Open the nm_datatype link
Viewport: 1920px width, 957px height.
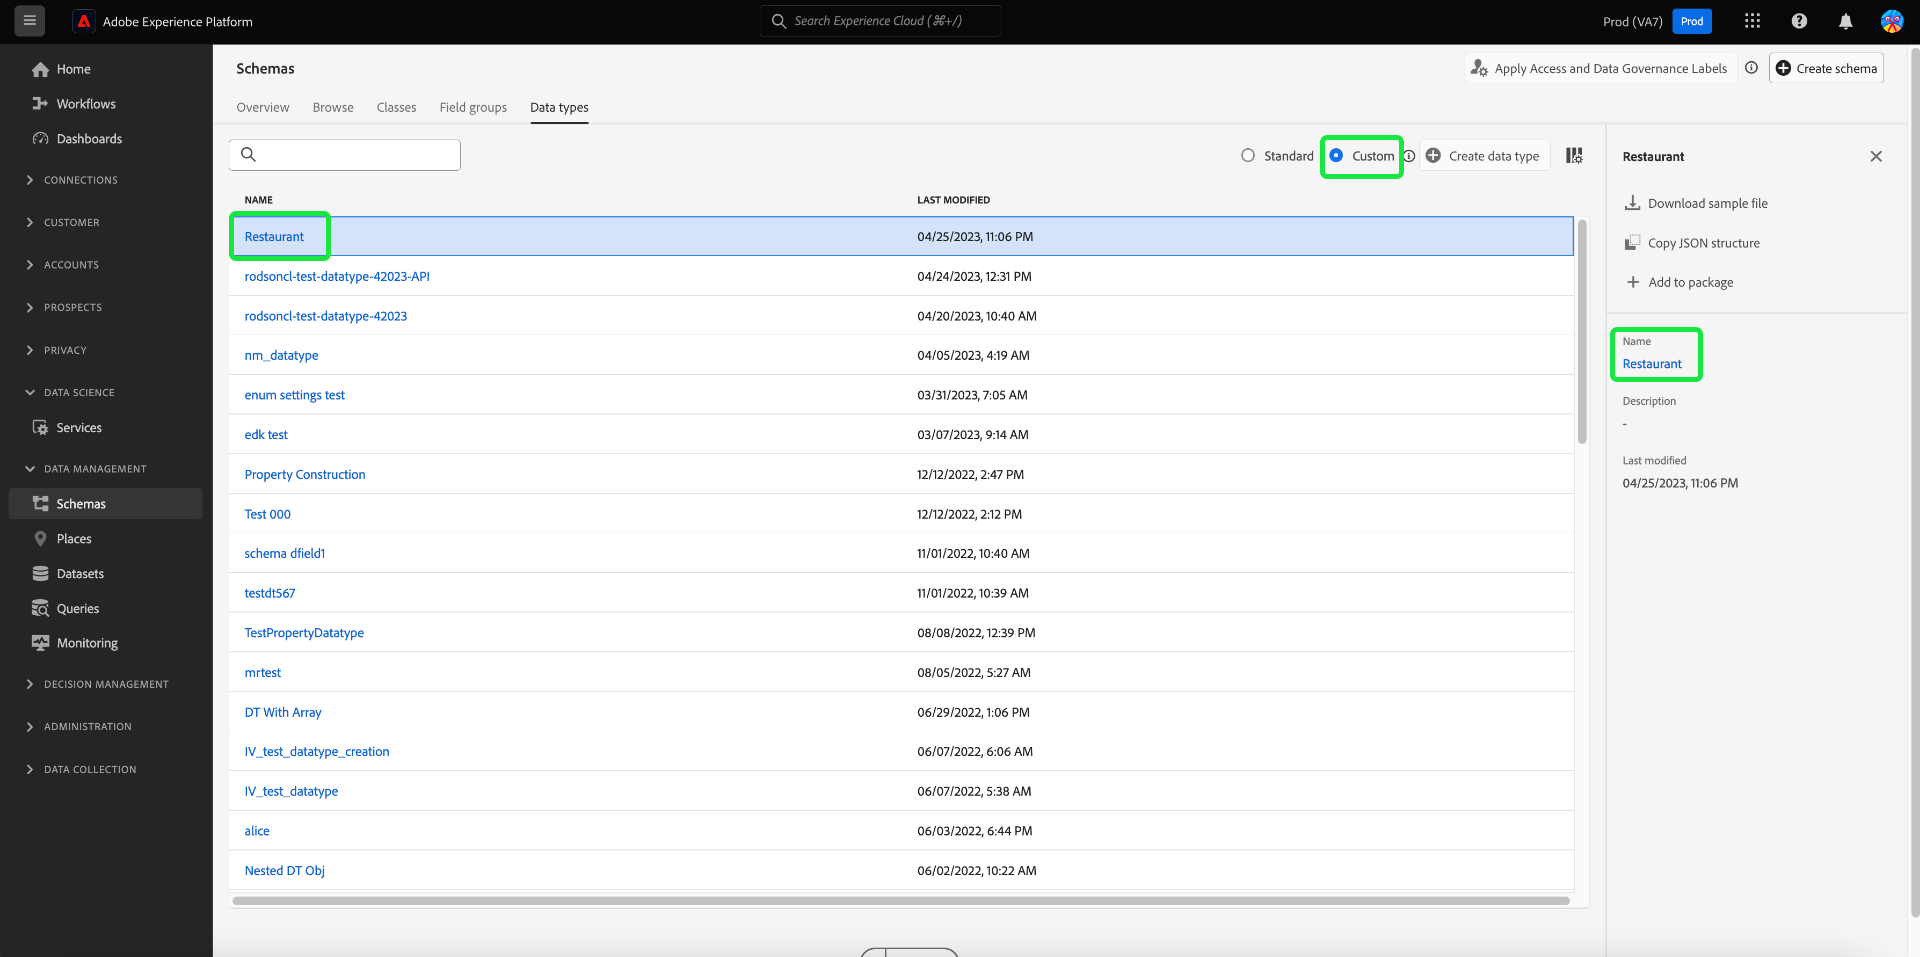281,355
